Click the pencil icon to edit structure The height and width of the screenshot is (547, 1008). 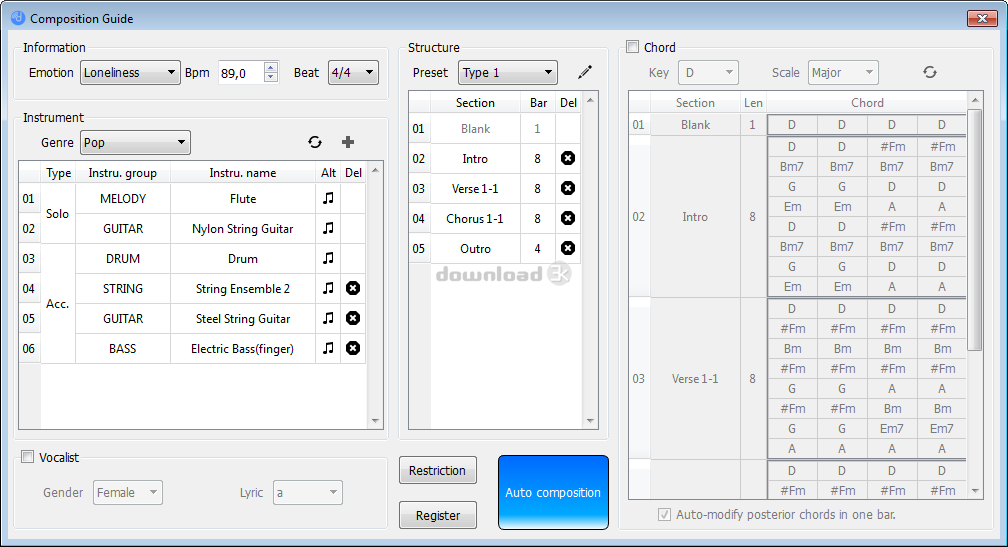pyautogui.click(x=585, y=73)
